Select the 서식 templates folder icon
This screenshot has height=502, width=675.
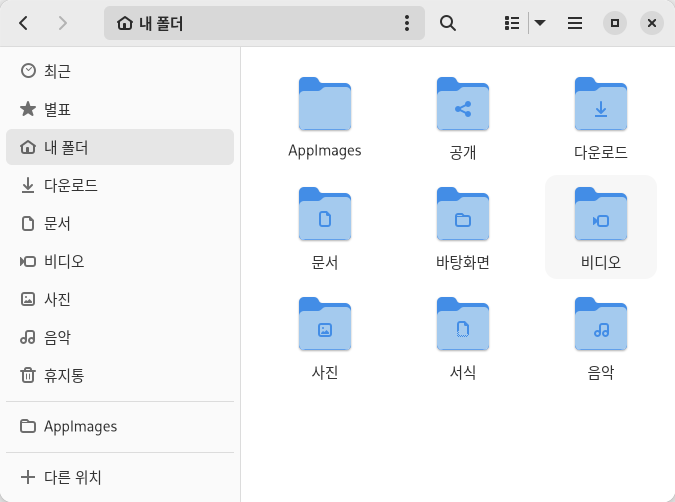coord(463,324)
